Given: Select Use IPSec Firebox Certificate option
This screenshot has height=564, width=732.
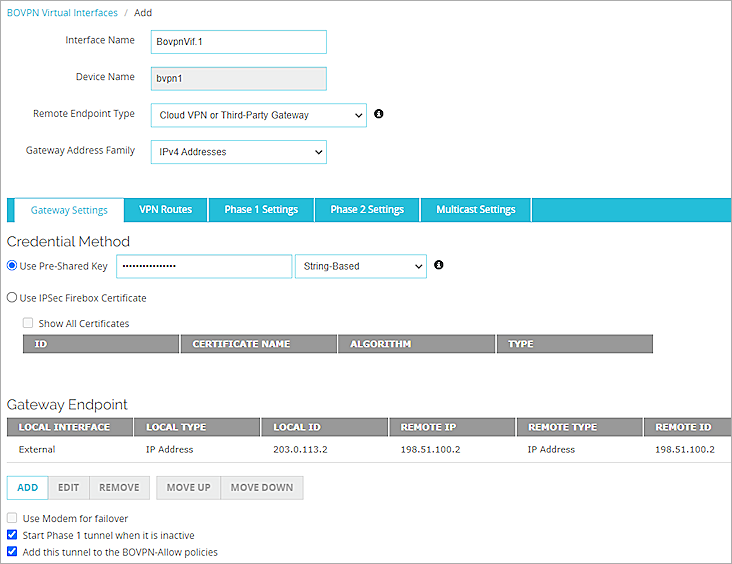Looking at the screenshot, I should pos(12,298).
